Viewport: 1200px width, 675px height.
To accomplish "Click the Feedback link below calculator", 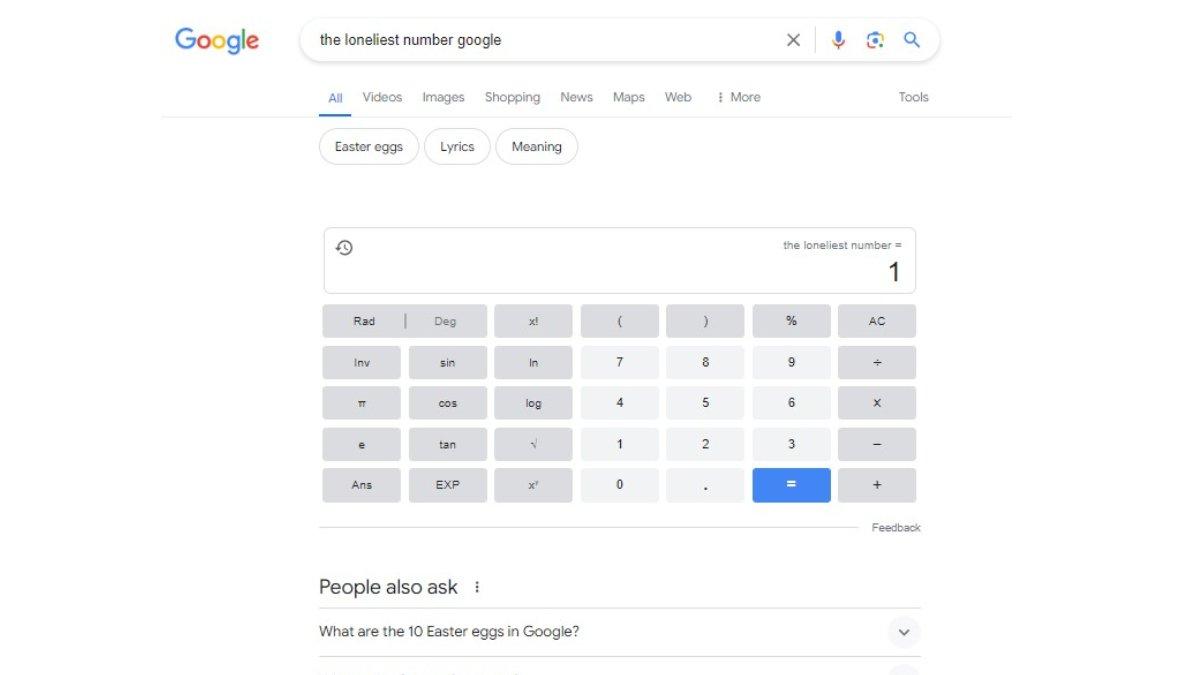I will click(895, 528).
